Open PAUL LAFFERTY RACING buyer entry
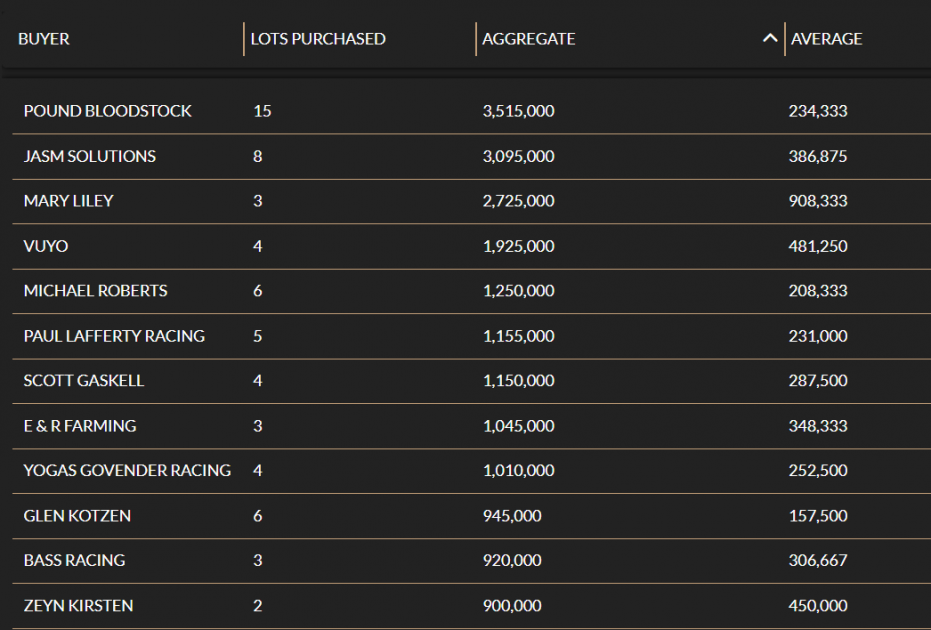931x630 pixels. pyautogui.click(x=114, y=336)
